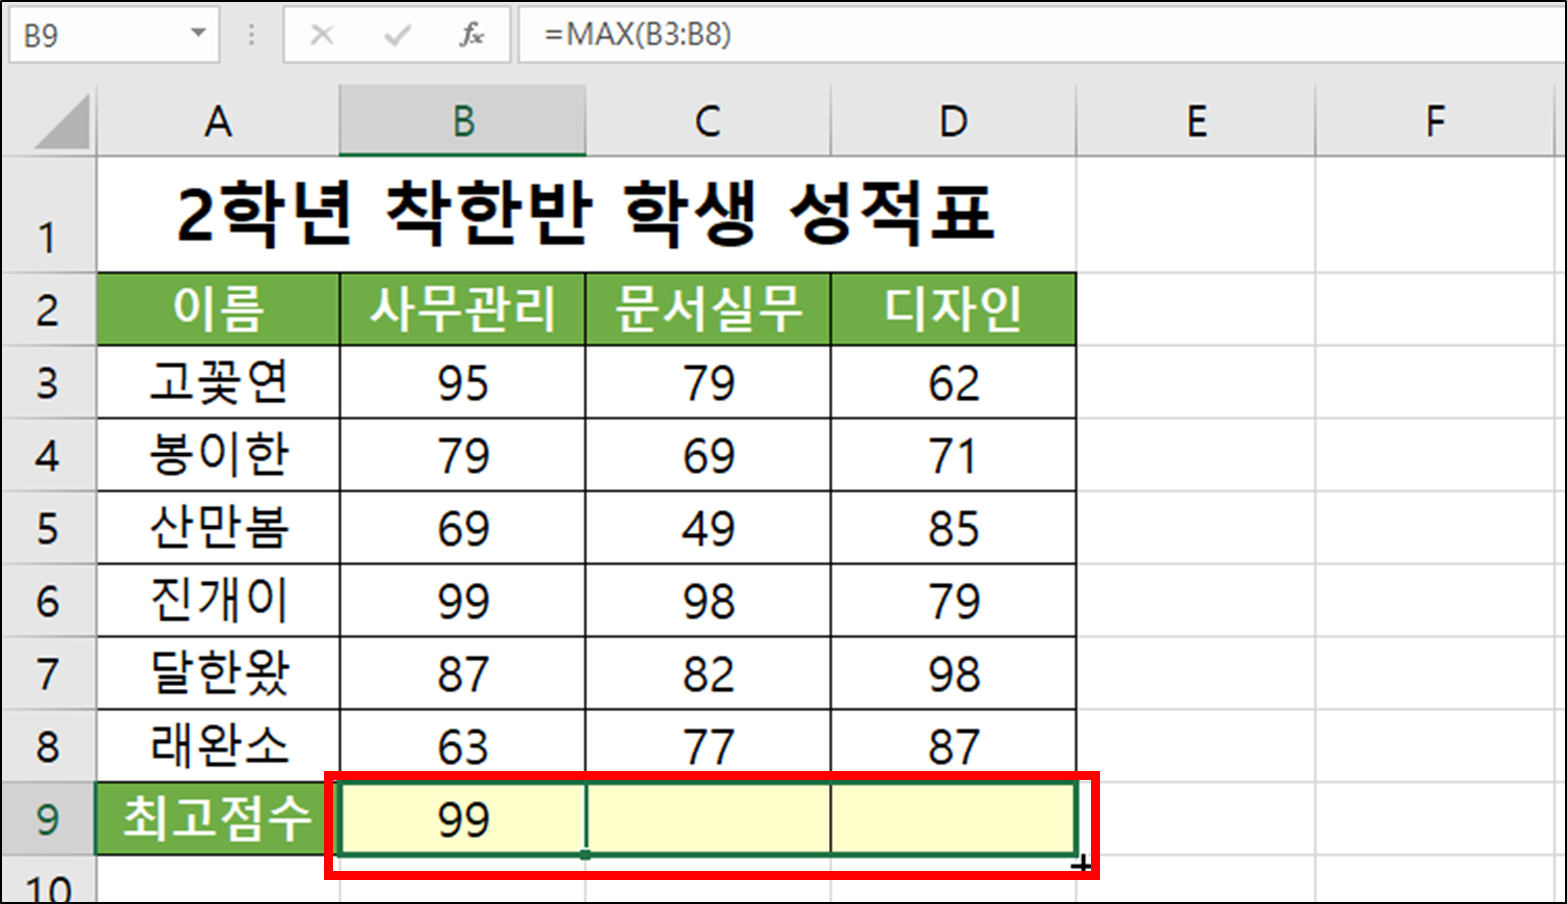
Task: Select column B header
Action: (462, 122)
